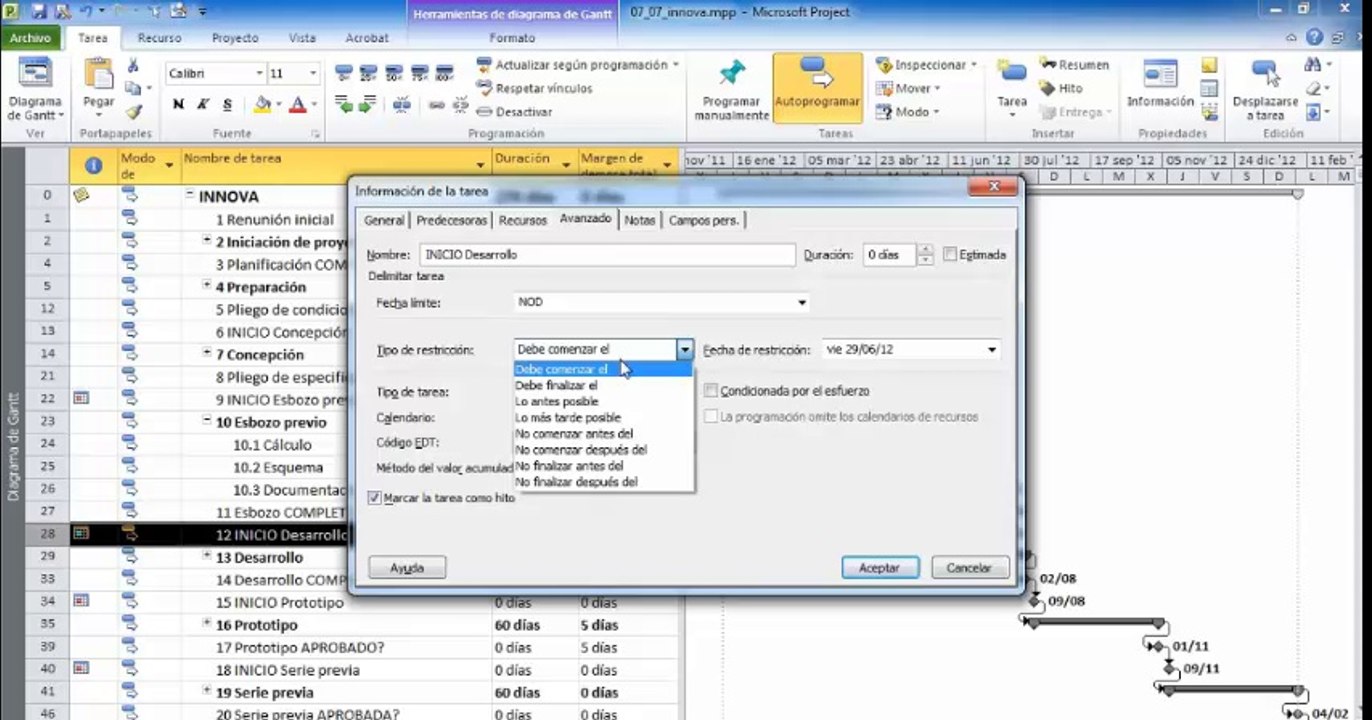Open the fill color bucket swatch
Screen dimensions: 1372x720
click(262, 104)
